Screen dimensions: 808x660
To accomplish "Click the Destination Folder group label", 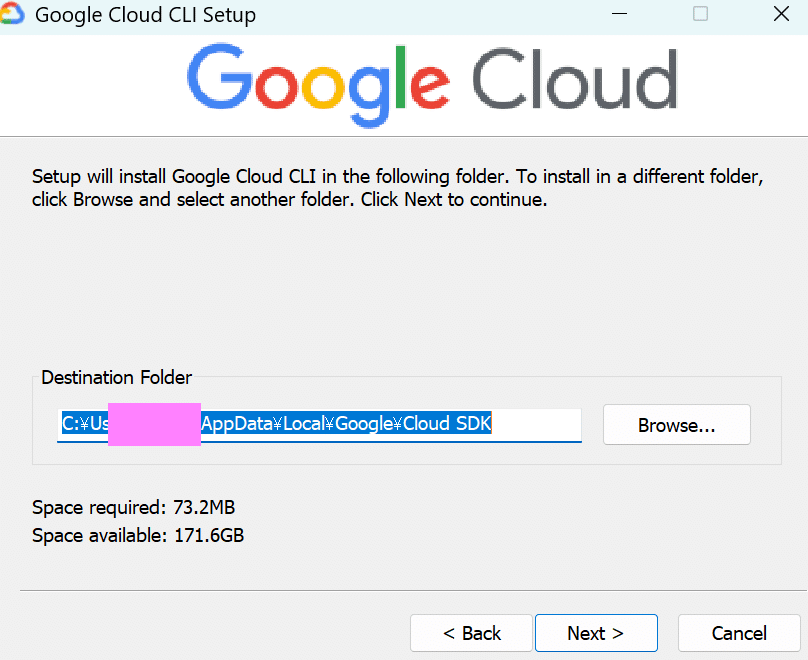I will [x=116, y=377].
